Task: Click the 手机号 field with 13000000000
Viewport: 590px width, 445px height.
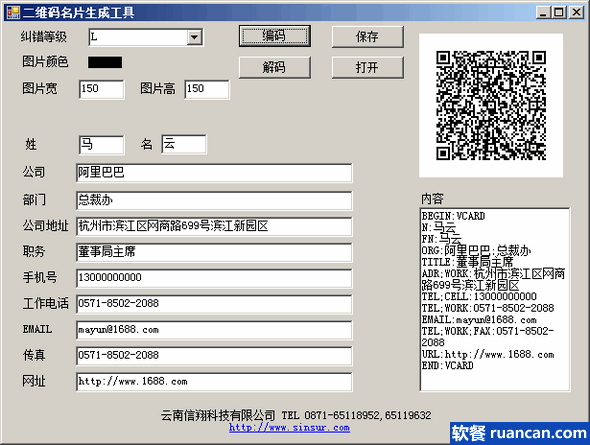Action: [x=214, y=278]
